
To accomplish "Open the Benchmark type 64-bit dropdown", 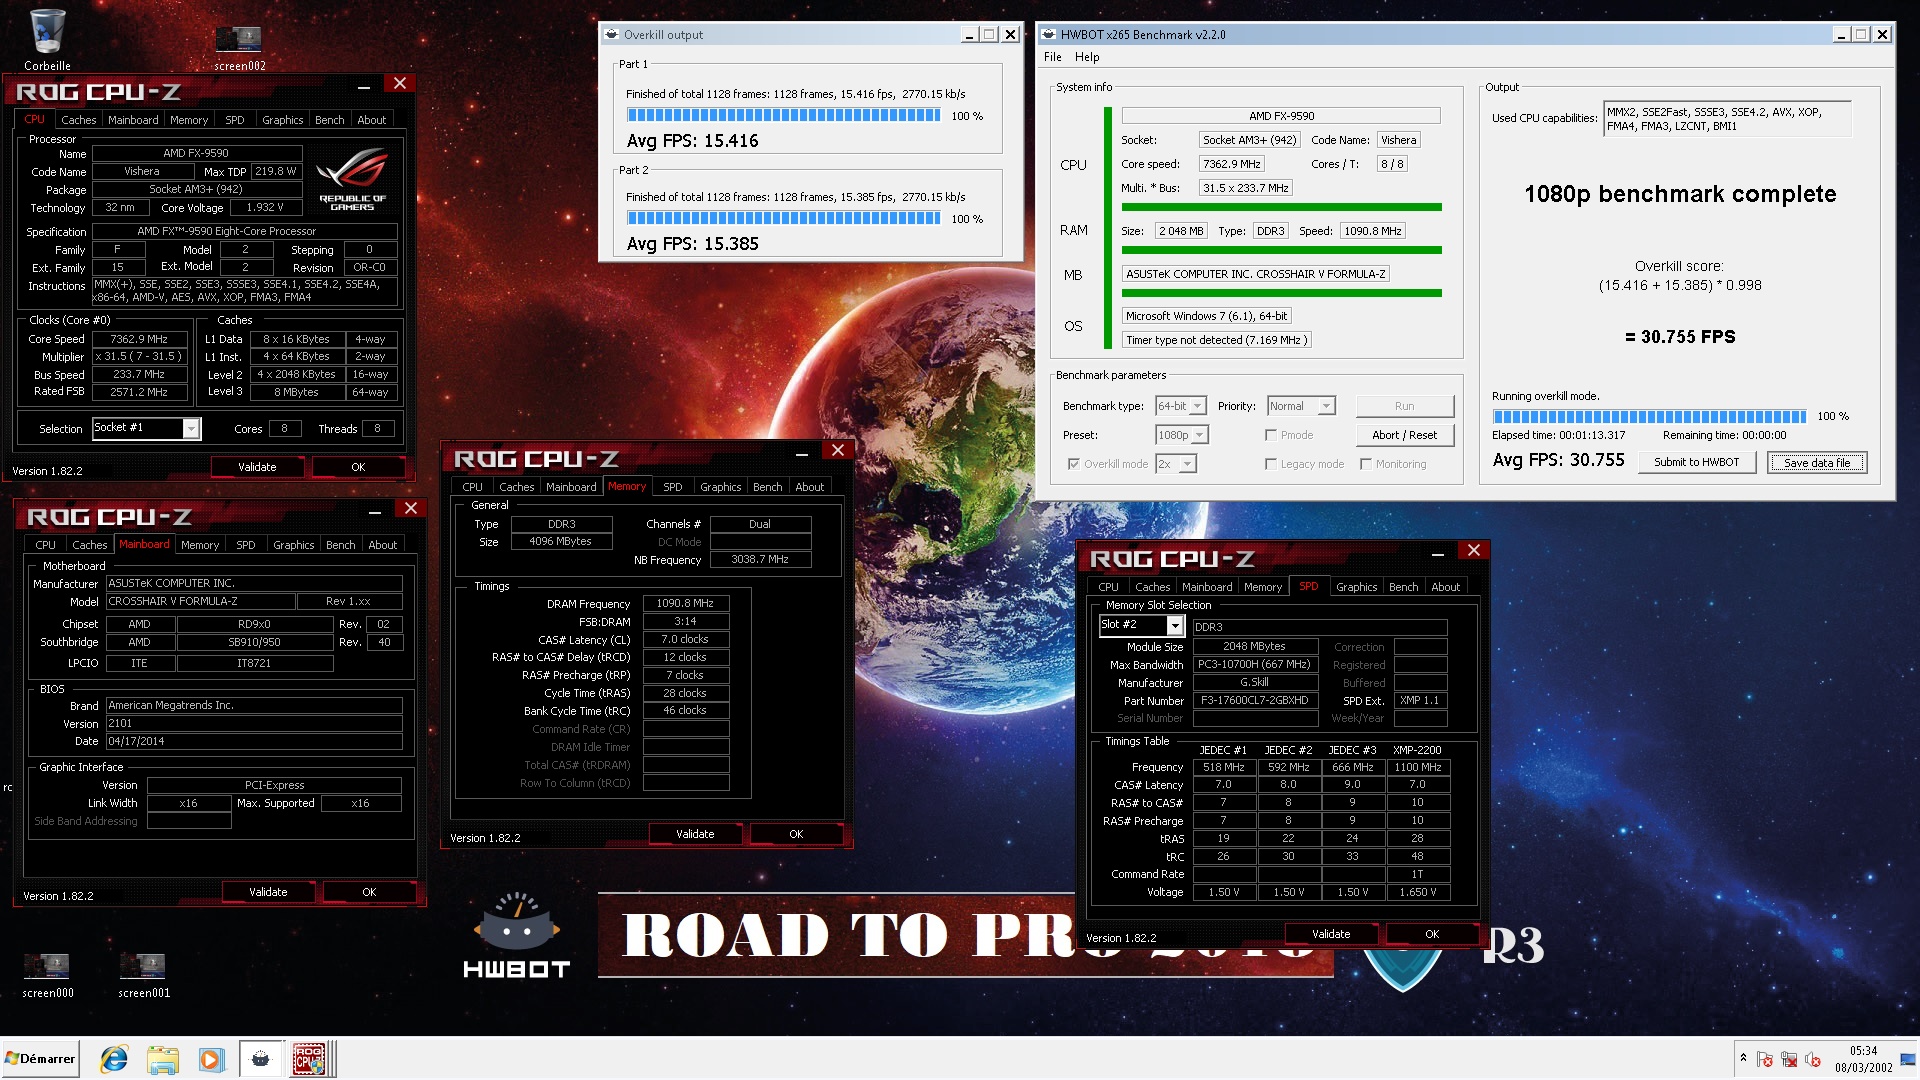I will point(1180,406).
